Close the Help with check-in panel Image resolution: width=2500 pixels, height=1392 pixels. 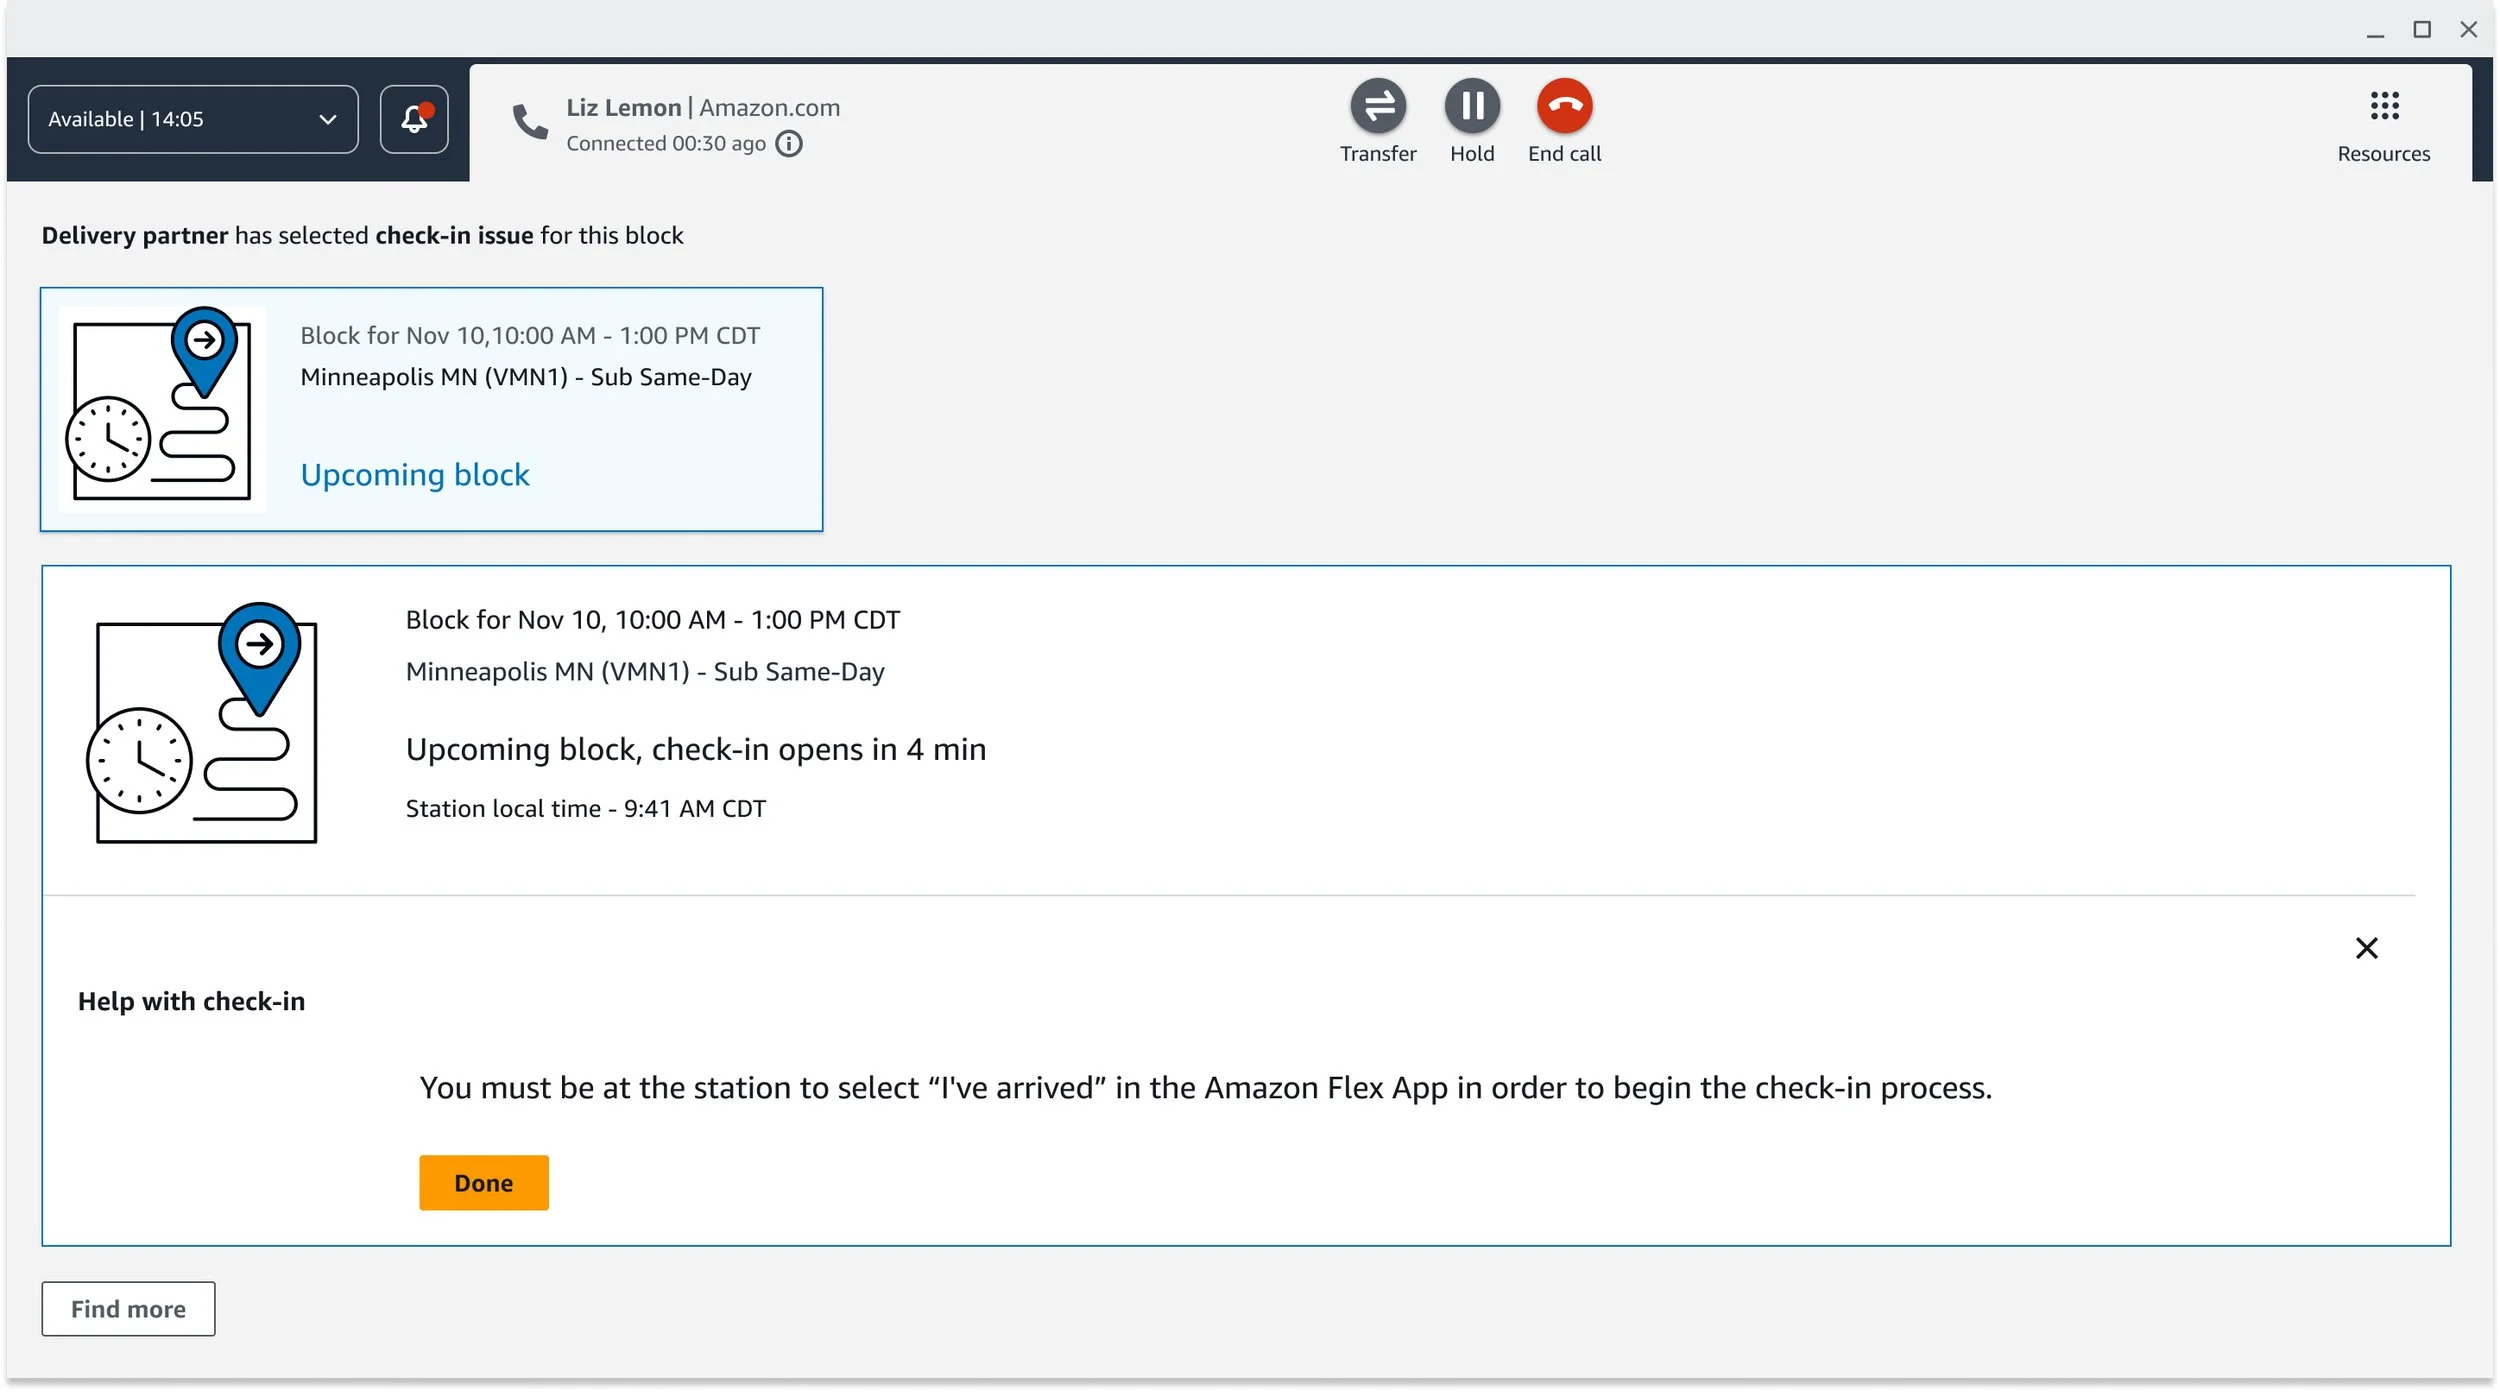pyautogui.click(x=2366, y=948)
